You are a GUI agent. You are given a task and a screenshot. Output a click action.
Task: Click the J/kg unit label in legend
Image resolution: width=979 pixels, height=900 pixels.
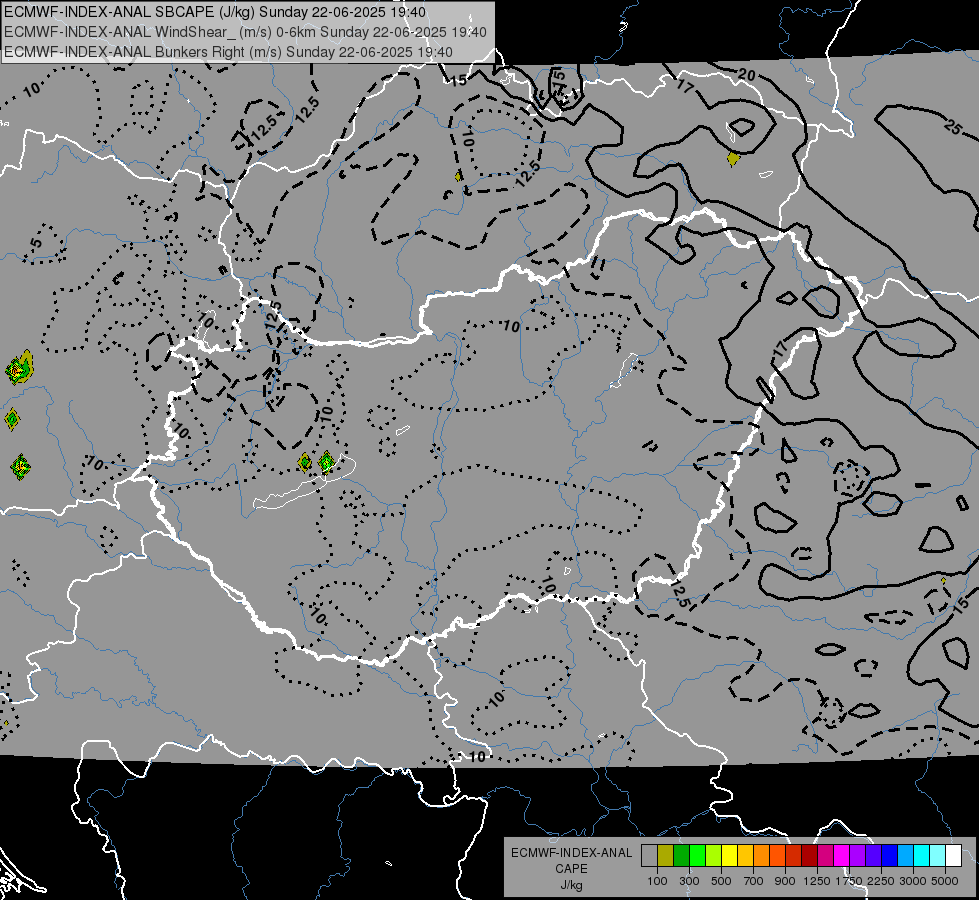coord(571,885)
